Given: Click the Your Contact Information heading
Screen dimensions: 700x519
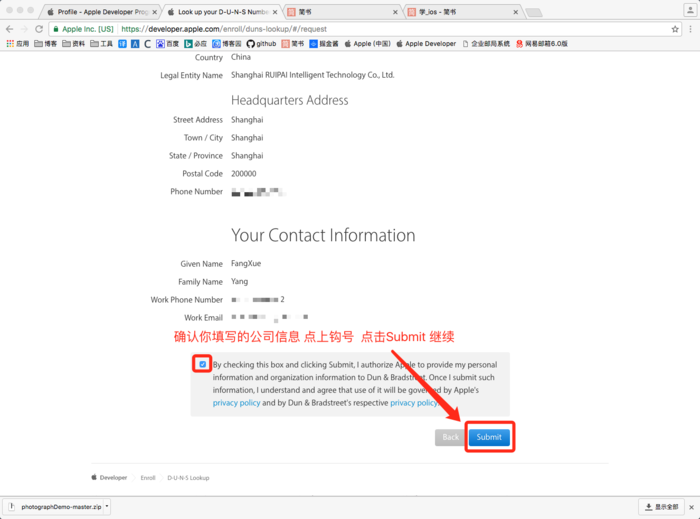Looking at the screenshot, I should click(x=323, y=235).
